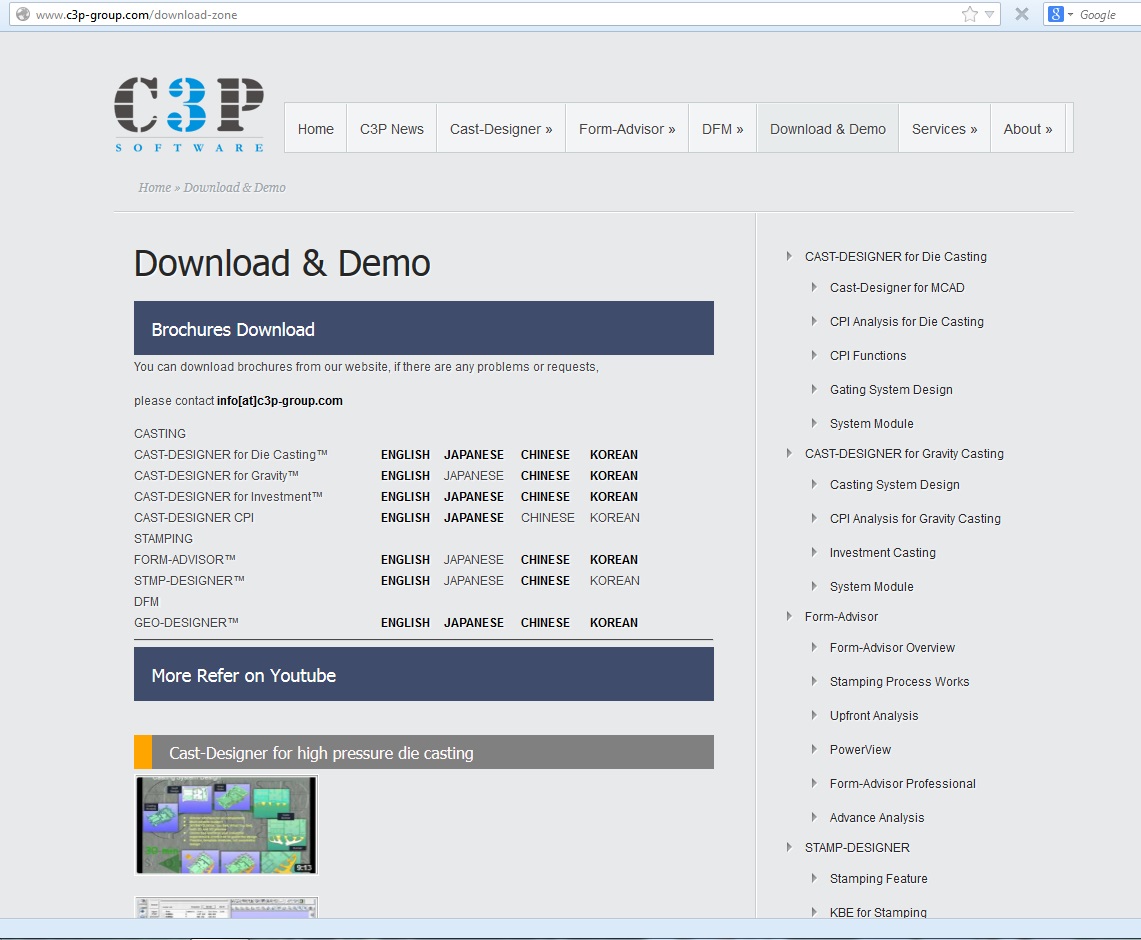This screenshot has width=1141, height=940.
Task: Bookmark this page with the star icon
Action: (969, 15)
